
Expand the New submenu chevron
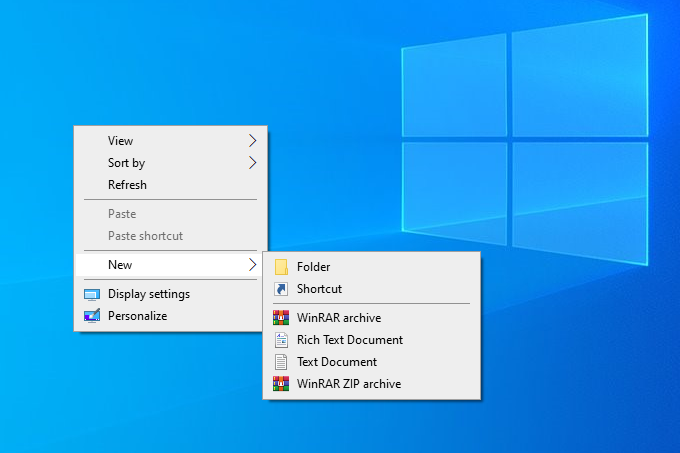coord(252,264)
